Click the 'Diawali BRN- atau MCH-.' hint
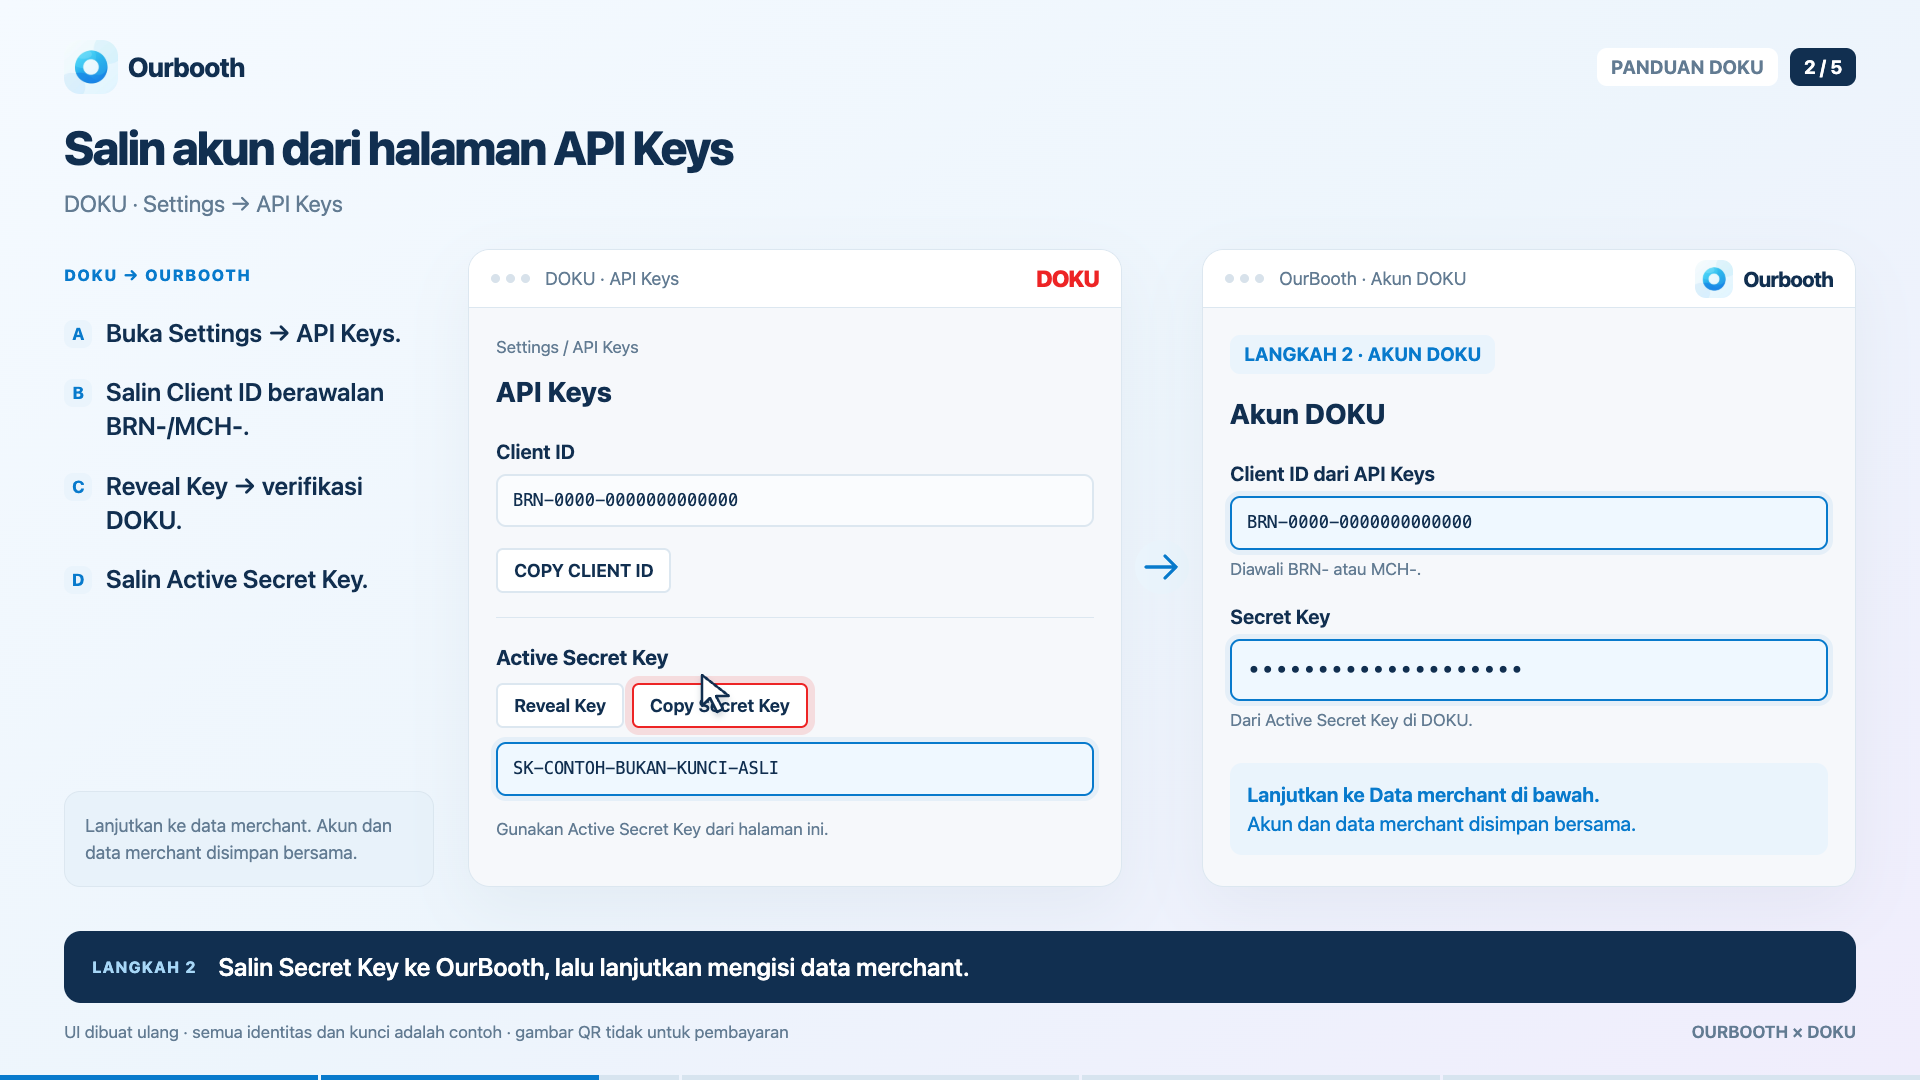The image size is (1920, 1080). pos(1325,569)
